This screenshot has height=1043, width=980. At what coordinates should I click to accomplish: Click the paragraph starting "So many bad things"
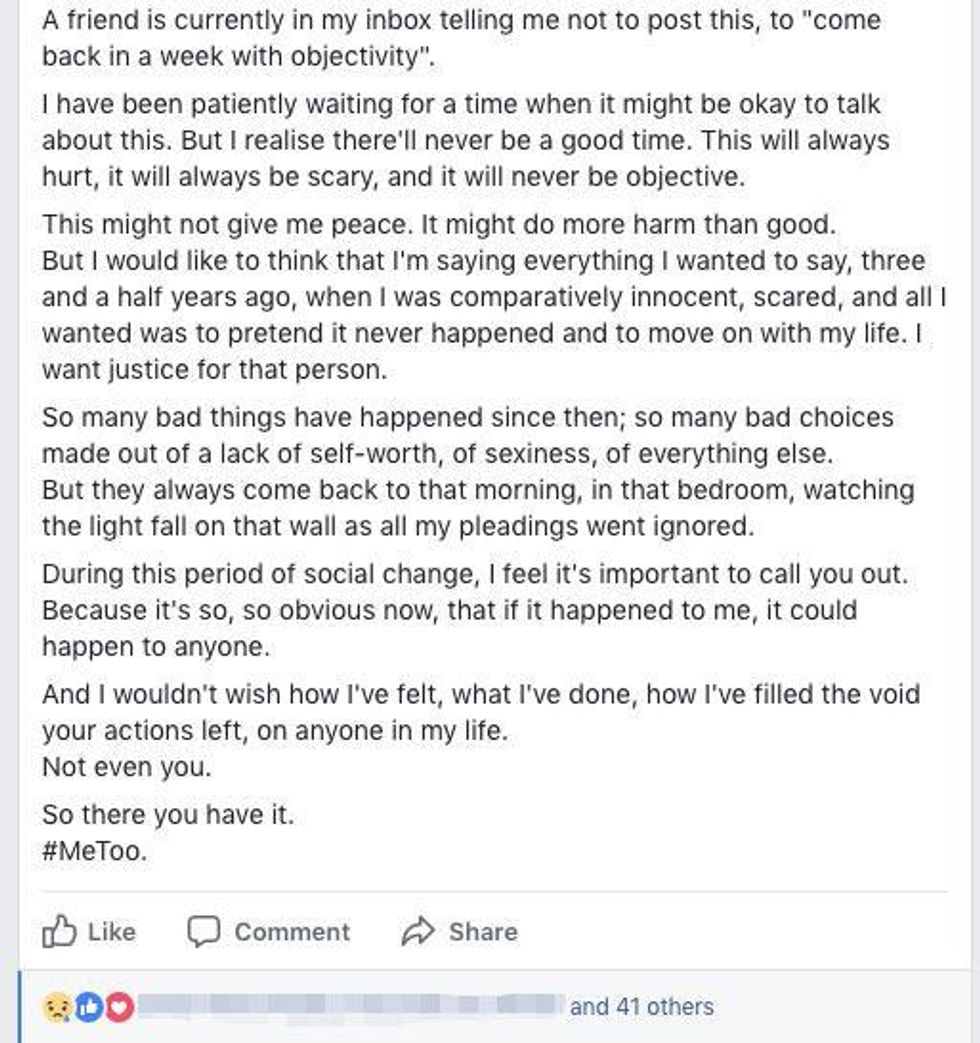coord(478,472)
